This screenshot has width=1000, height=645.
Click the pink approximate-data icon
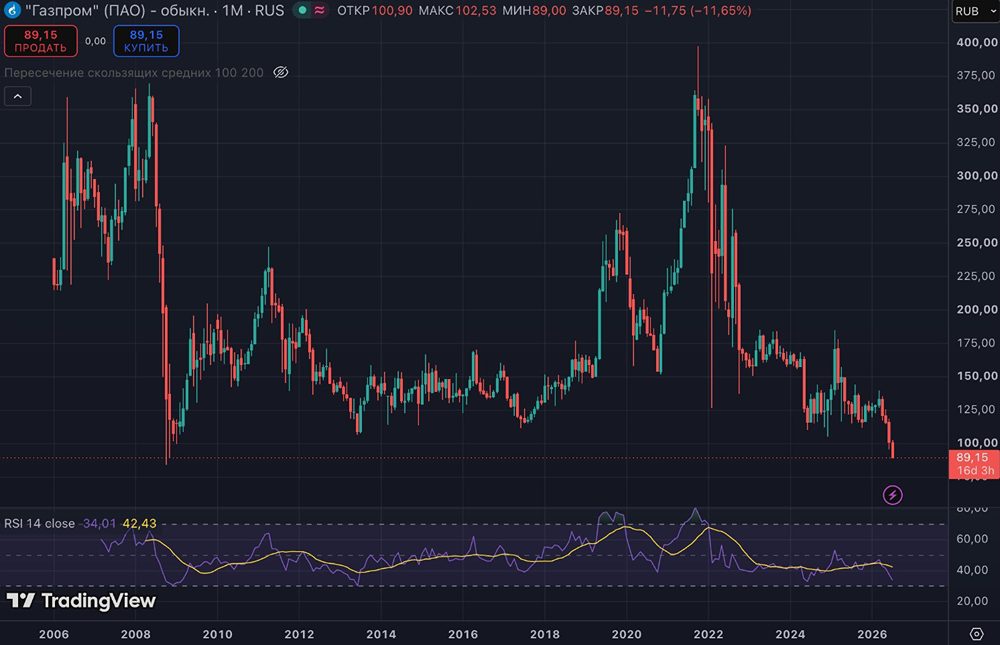[320, 10]
